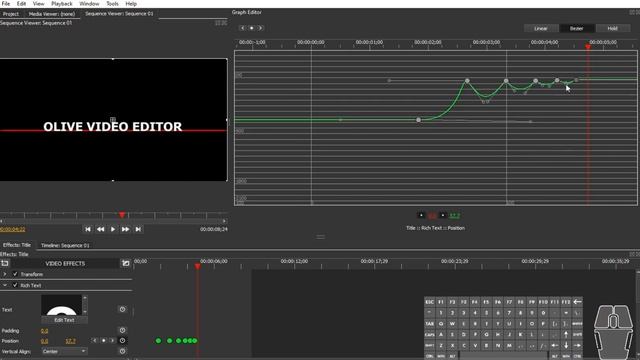Click the fast forward button in viewer
This screenshot has height=360, width=640.
point(125,229)
